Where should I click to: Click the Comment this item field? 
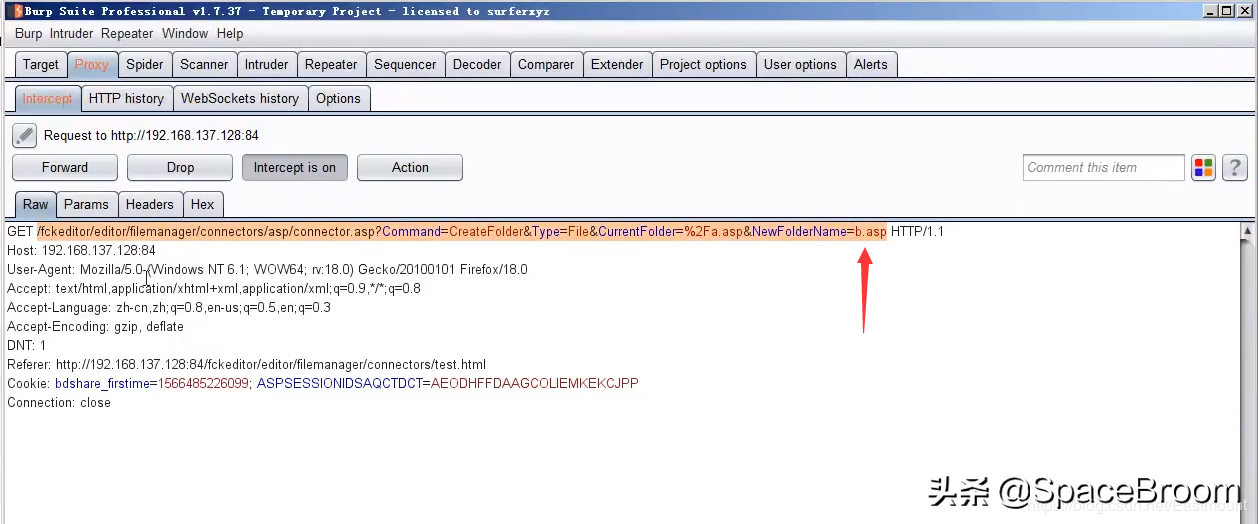tap(1104, 168)
